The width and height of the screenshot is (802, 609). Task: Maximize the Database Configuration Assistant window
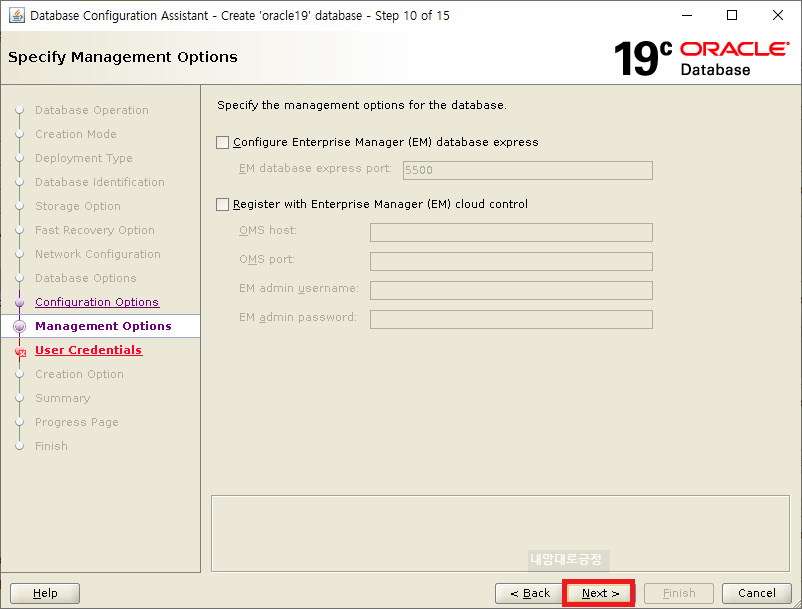732,15
